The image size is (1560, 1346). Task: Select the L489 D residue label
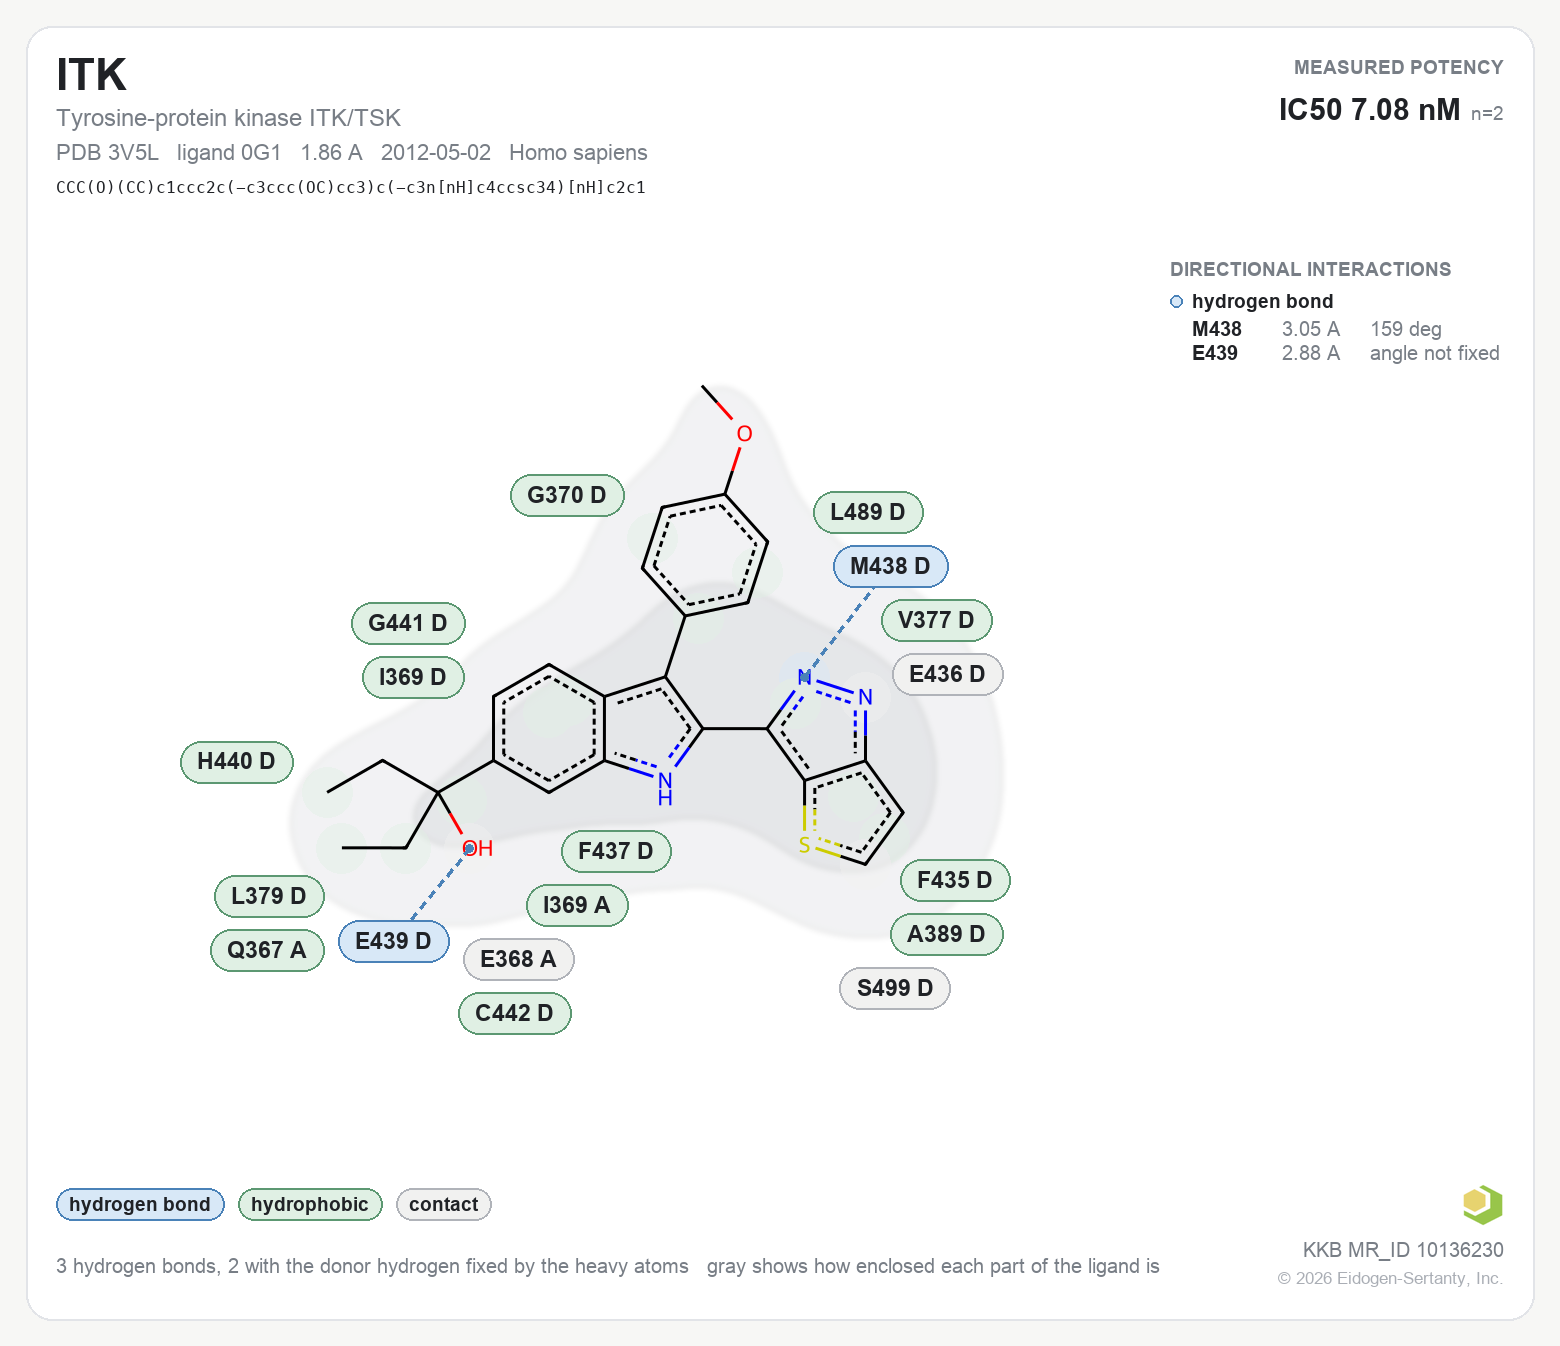coord(868,512)
